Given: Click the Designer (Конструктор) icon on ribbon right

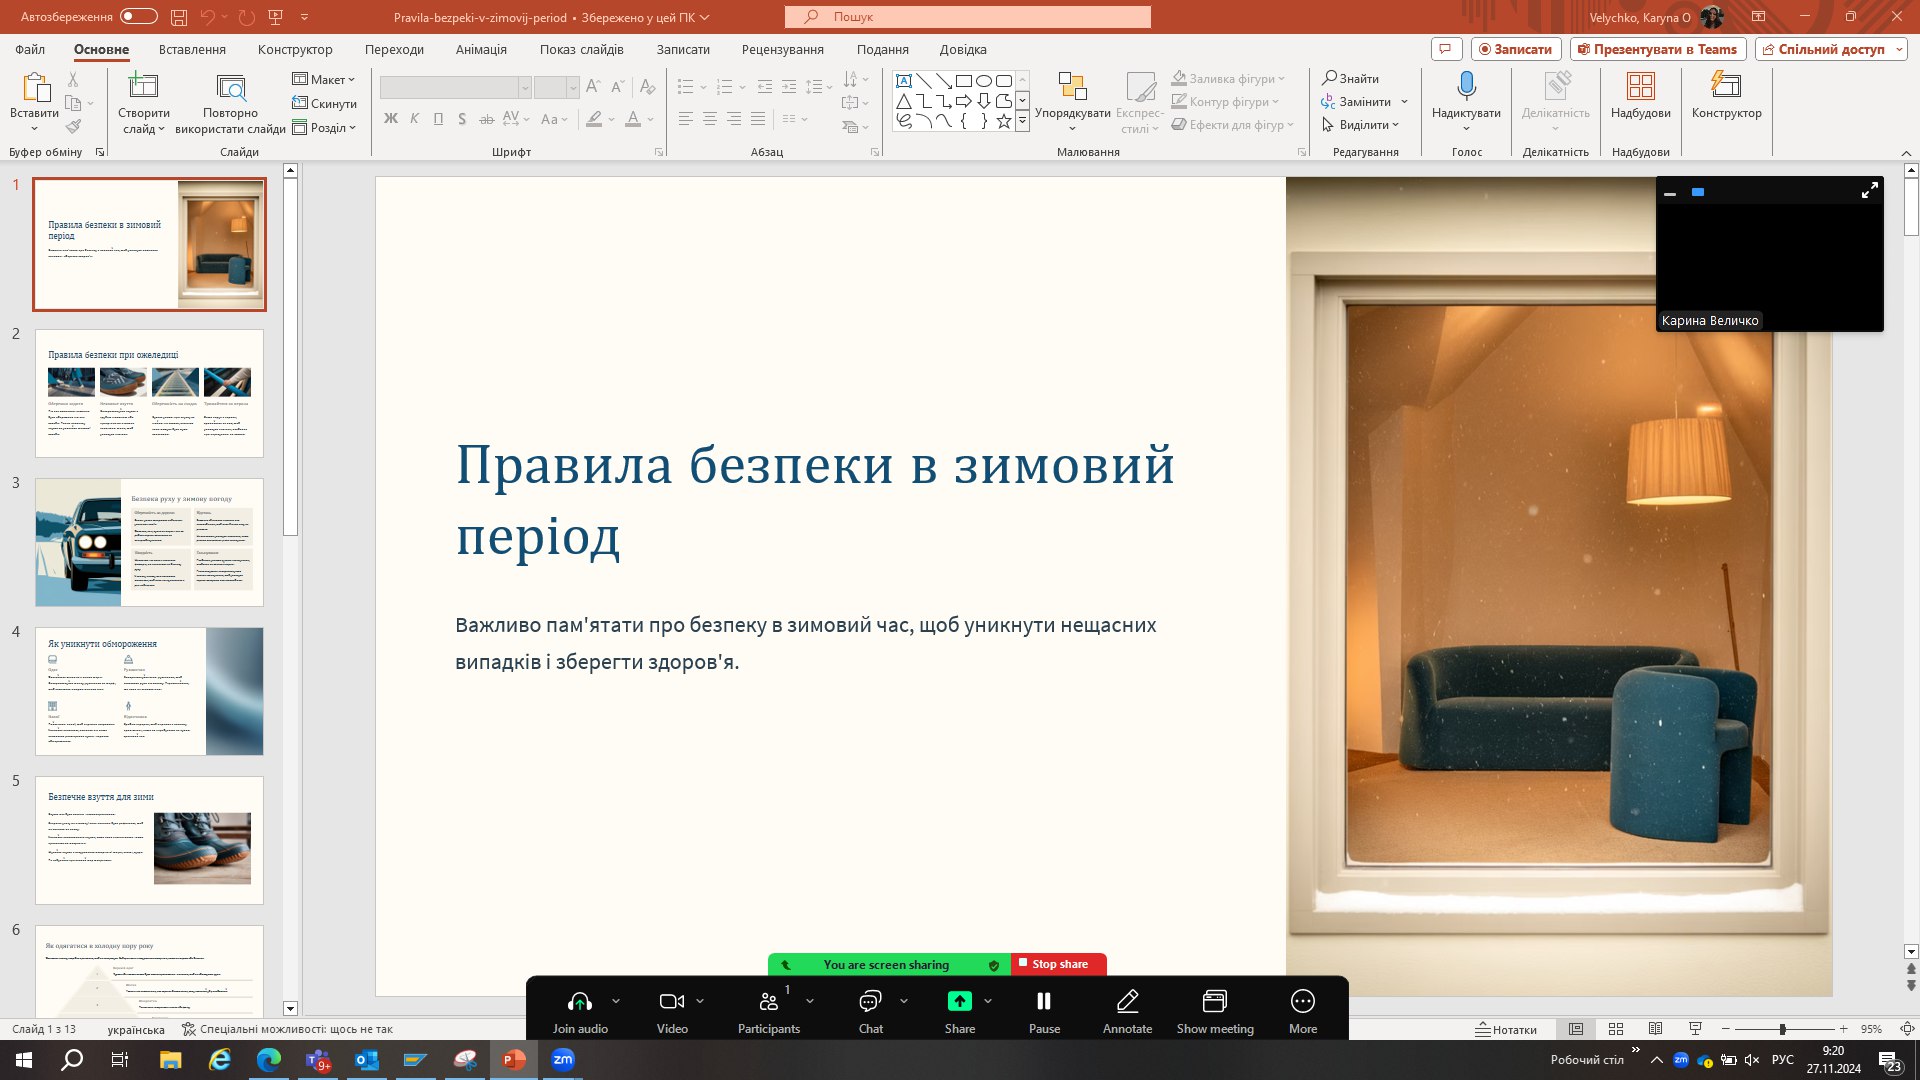Looking at the screenshot, I should [1726, 87].
